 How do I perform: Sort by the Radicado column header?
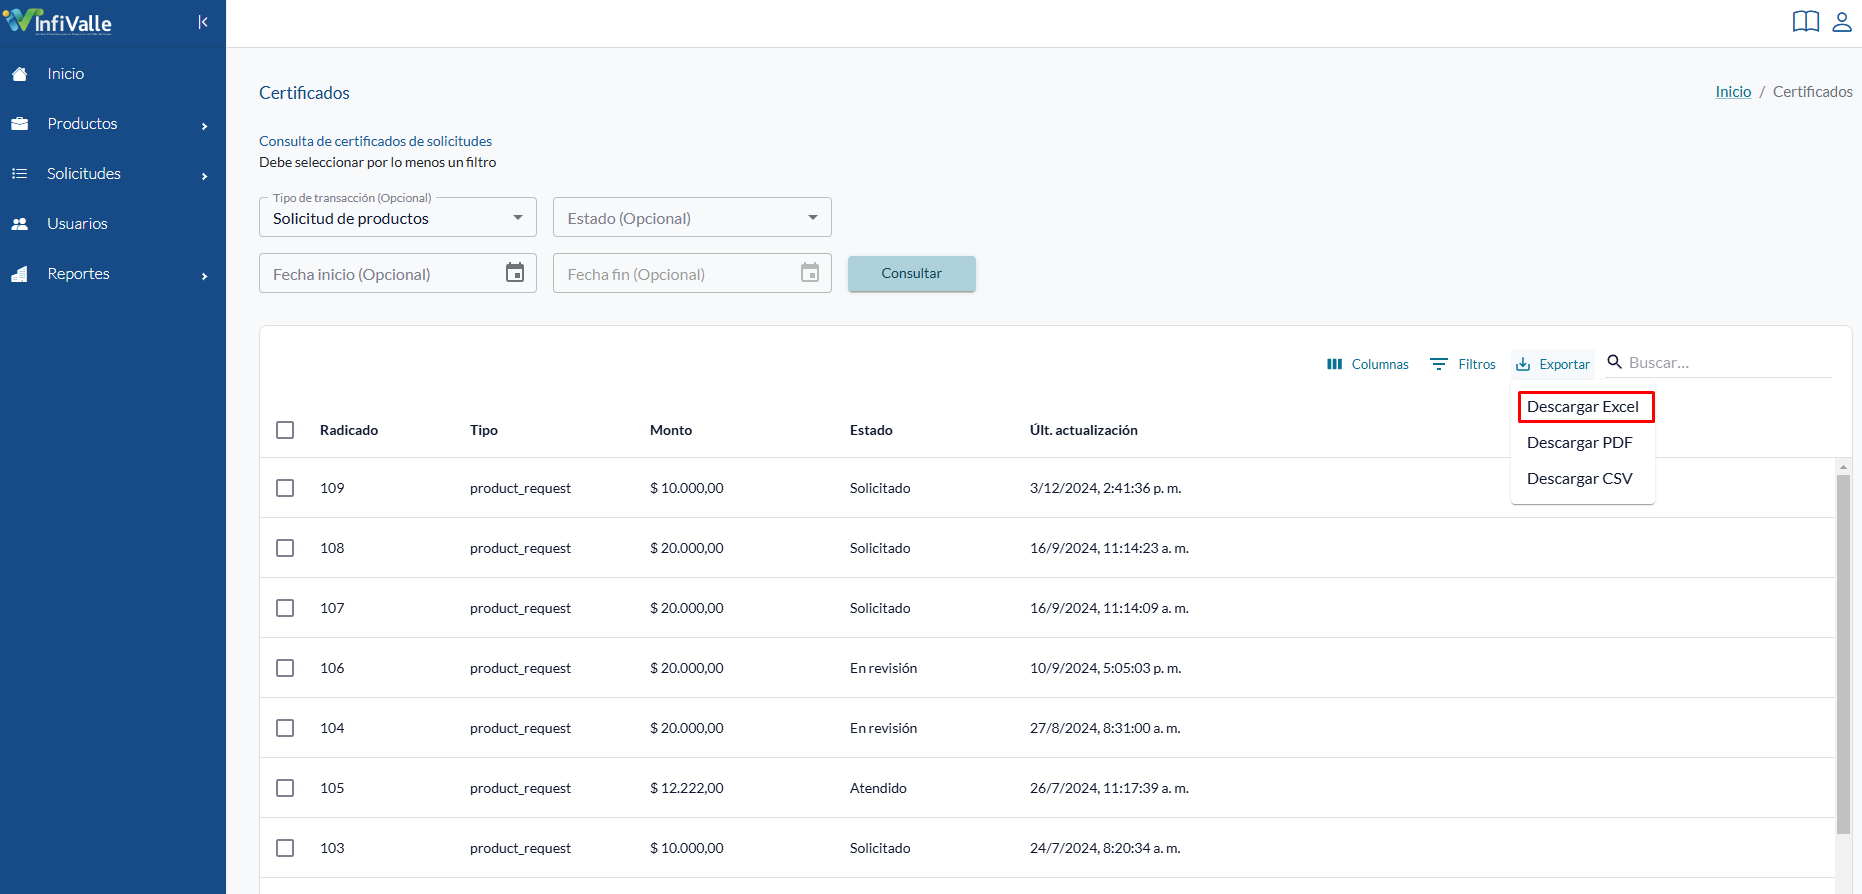tap(349, 430)
